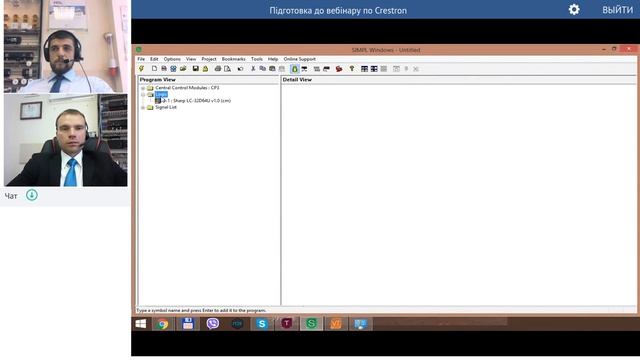Click the blue grid toolbar icon
Screen dimensions: 640x360
tap(173, 69)
